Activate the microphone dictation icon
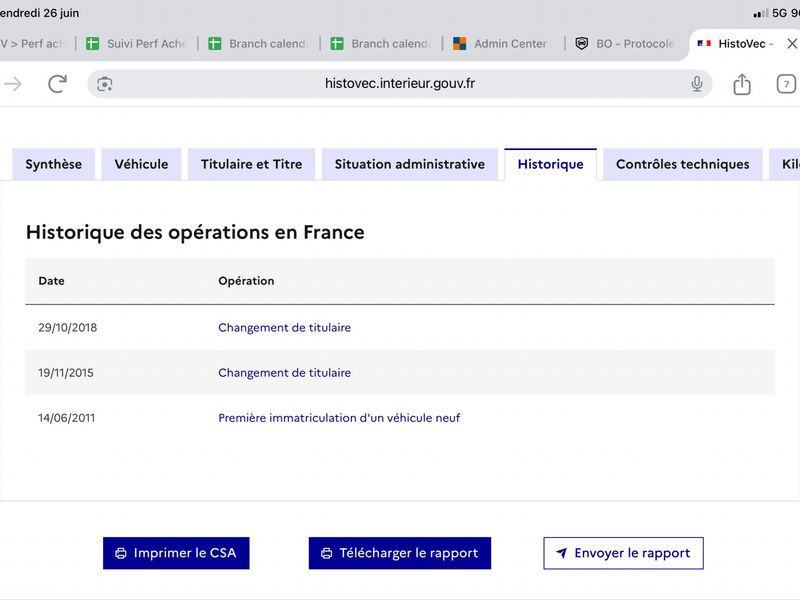The height and width of the screenshot is (600, 800). tap(696, 84)
